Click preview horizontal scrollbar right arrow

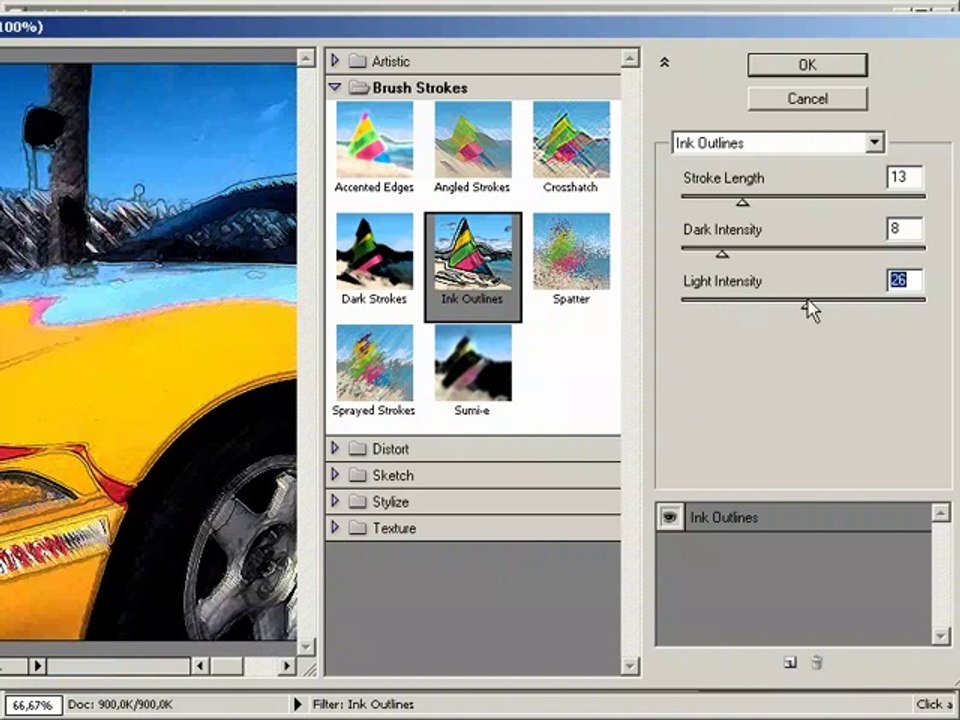point(287,665)
